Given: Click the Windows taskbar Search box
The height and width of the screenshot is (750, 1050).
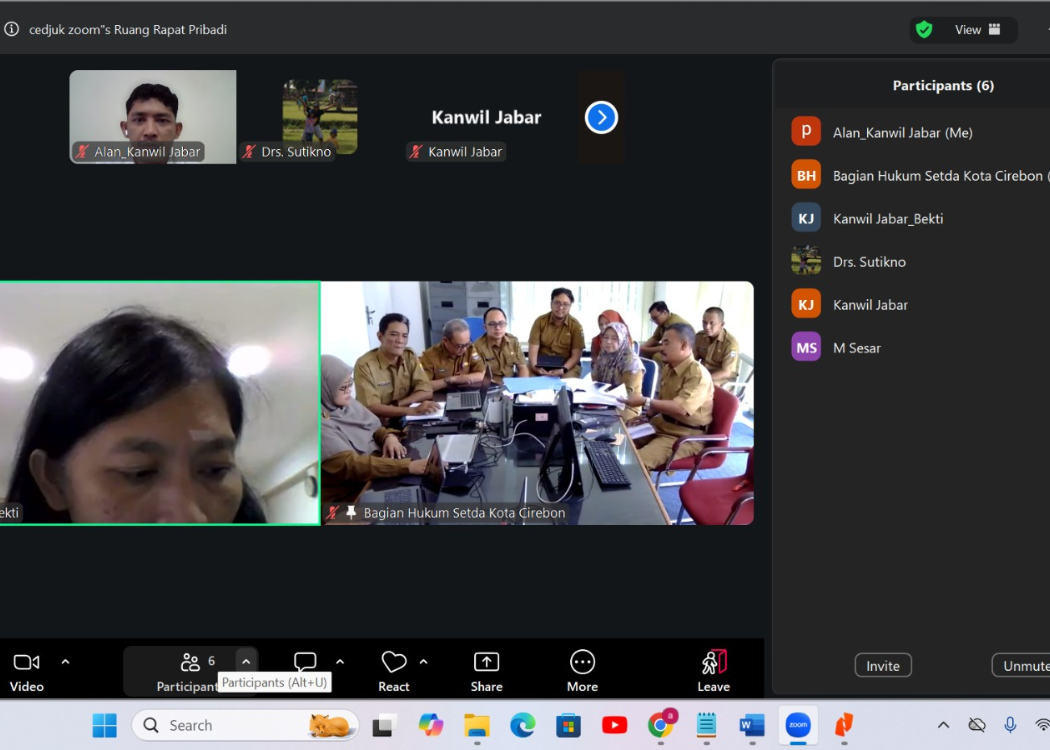Looking at the screenshot, I should pos(245,725).
